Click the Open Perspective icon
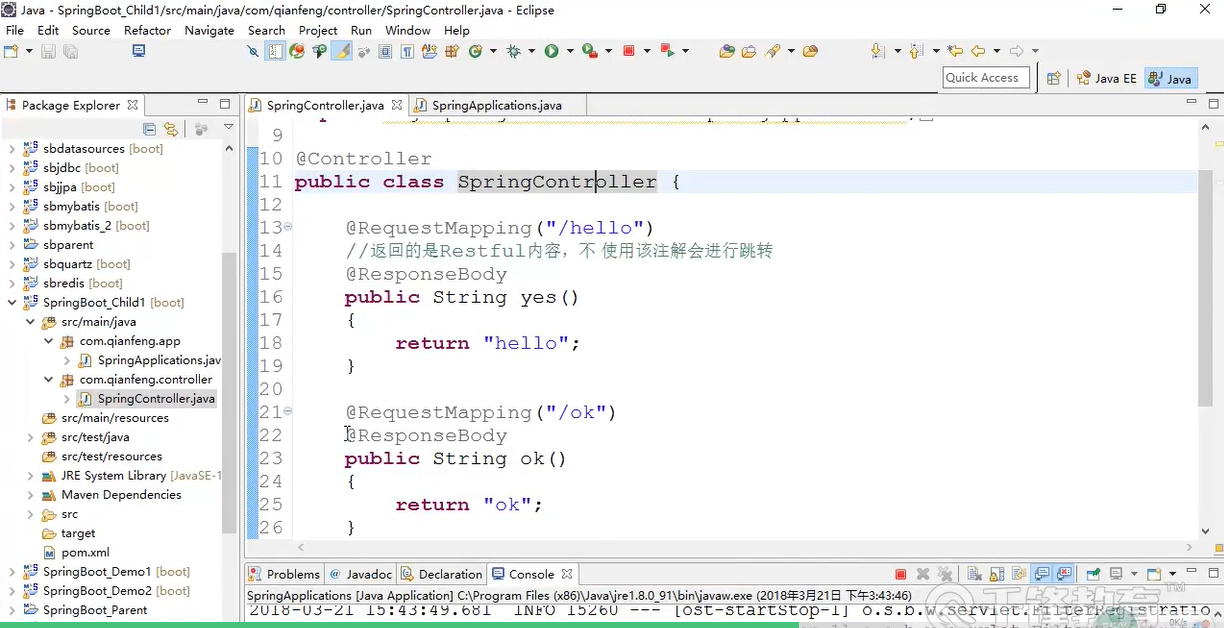Screen dimensions: 1224x628 [x=1053, y=78]
